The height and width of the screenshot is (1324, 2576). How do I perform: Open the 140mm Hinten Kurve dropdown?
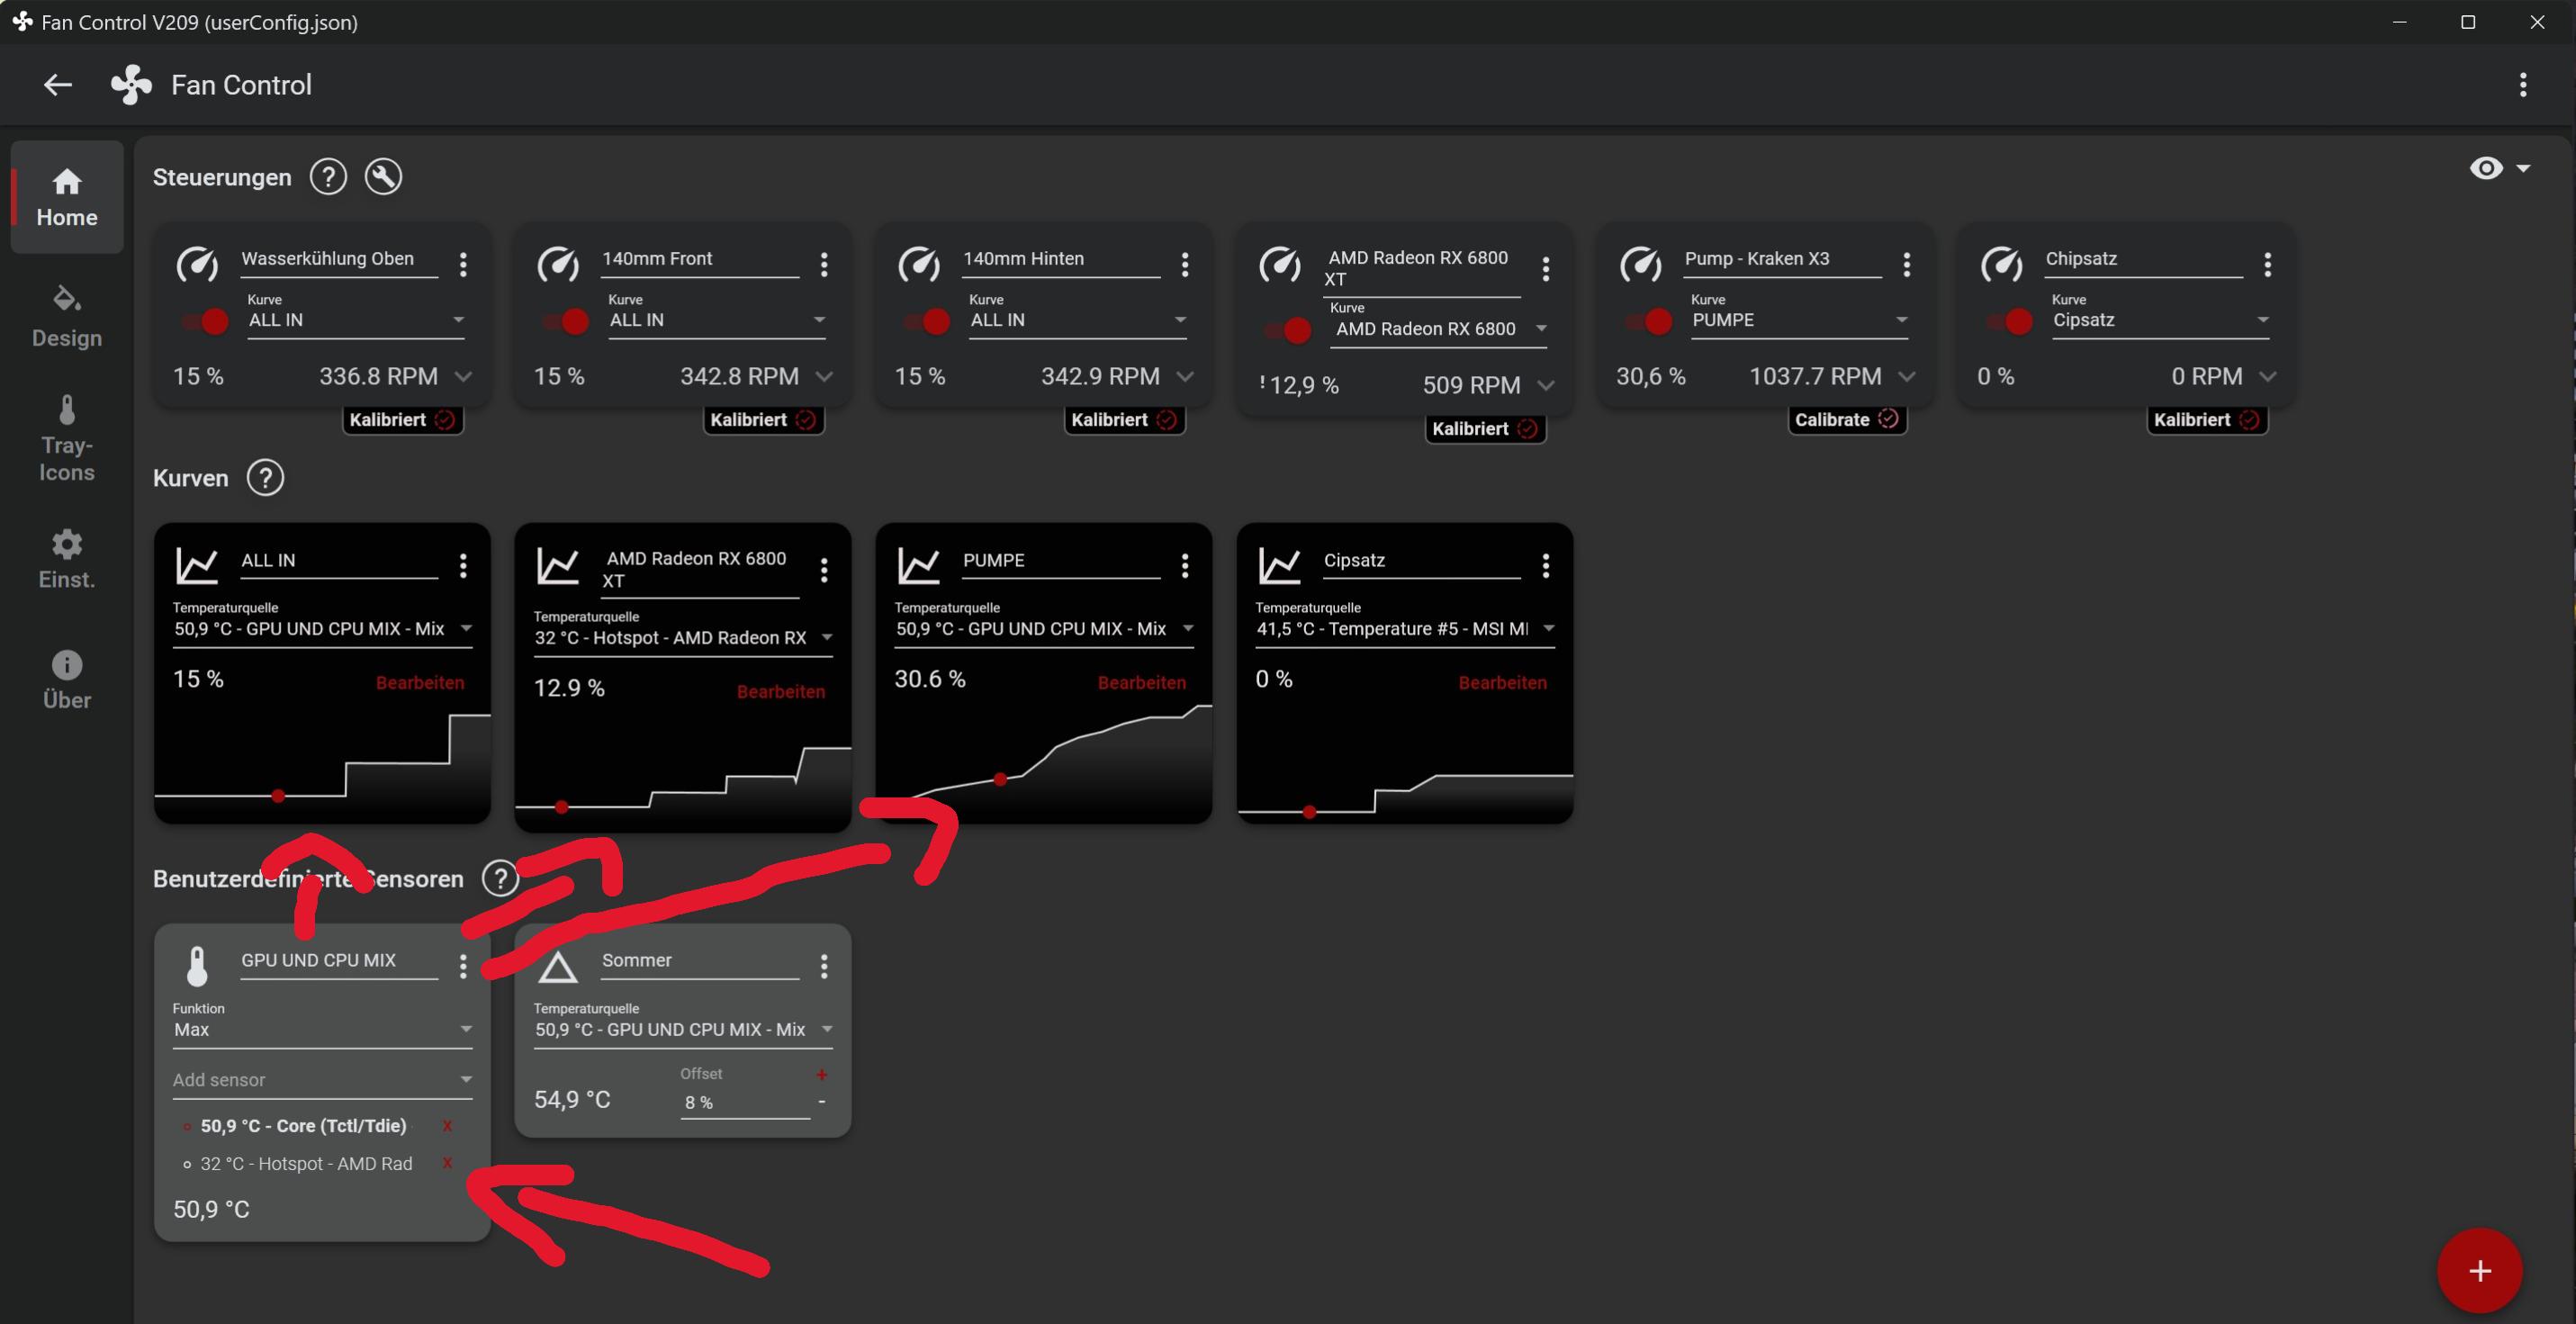click(1076, 320)
